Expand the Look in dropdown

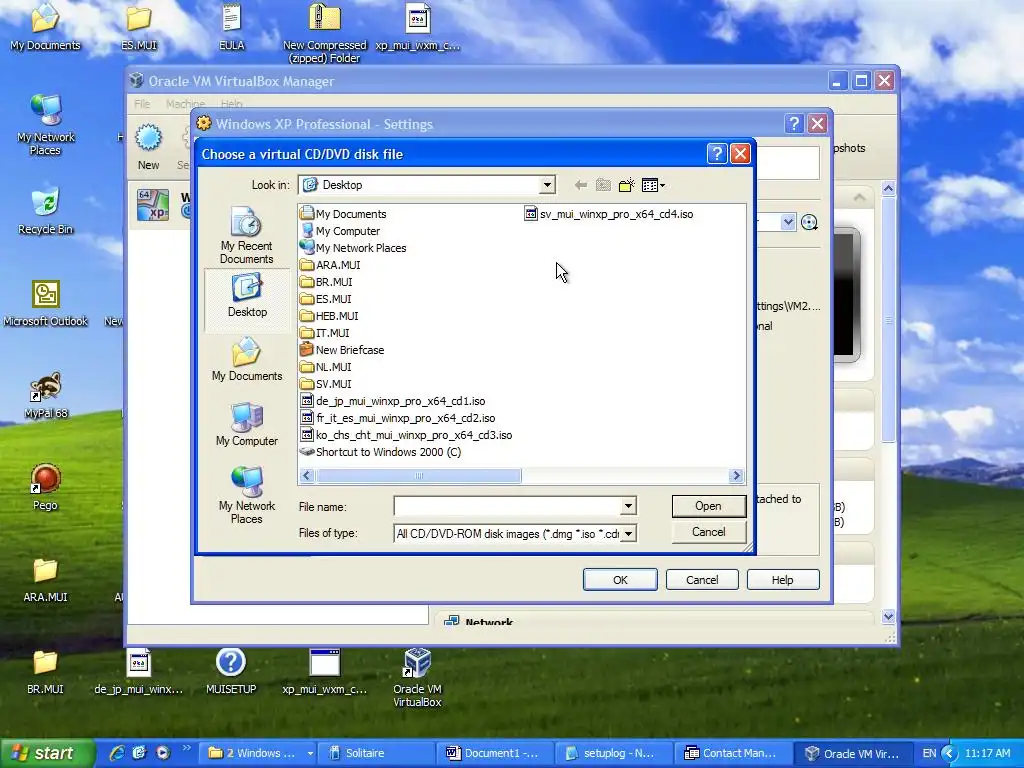547,185
